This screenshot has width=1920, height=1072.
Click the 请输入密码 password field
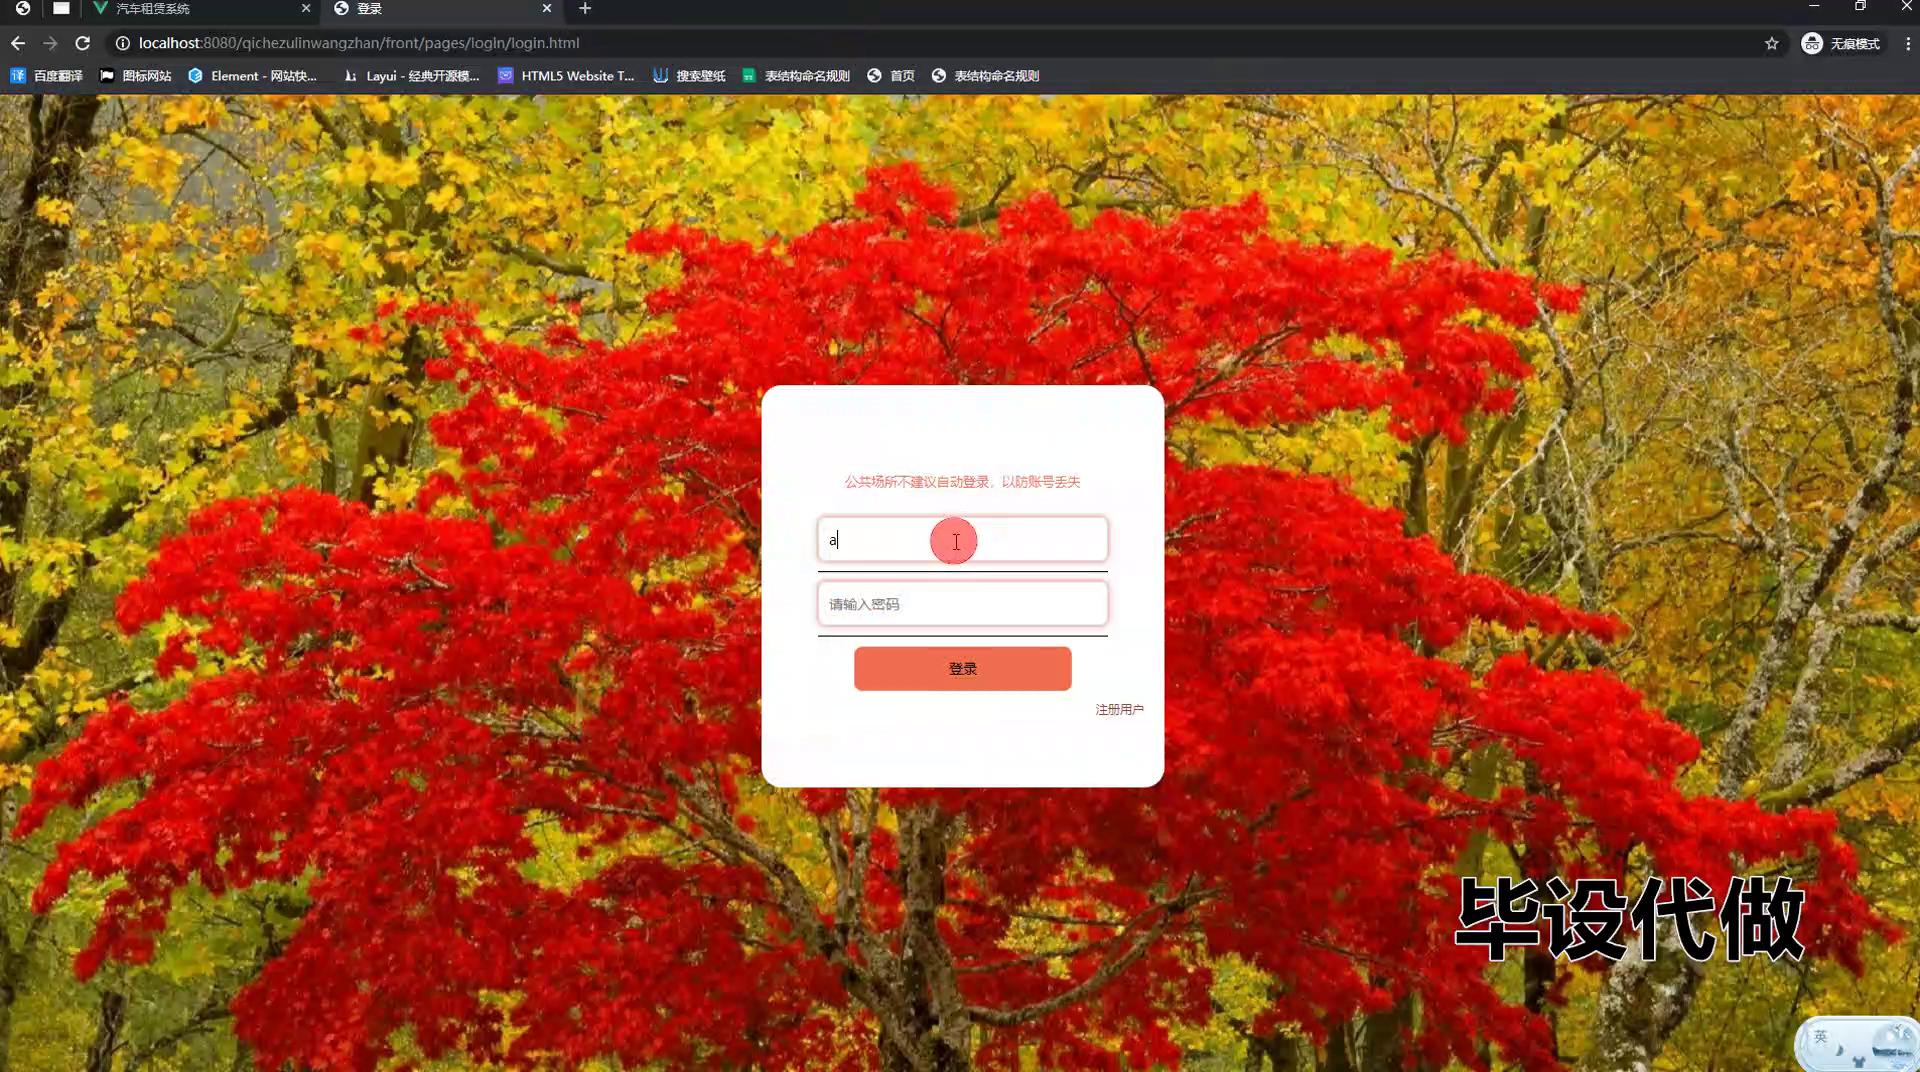(x=962, y=604)
